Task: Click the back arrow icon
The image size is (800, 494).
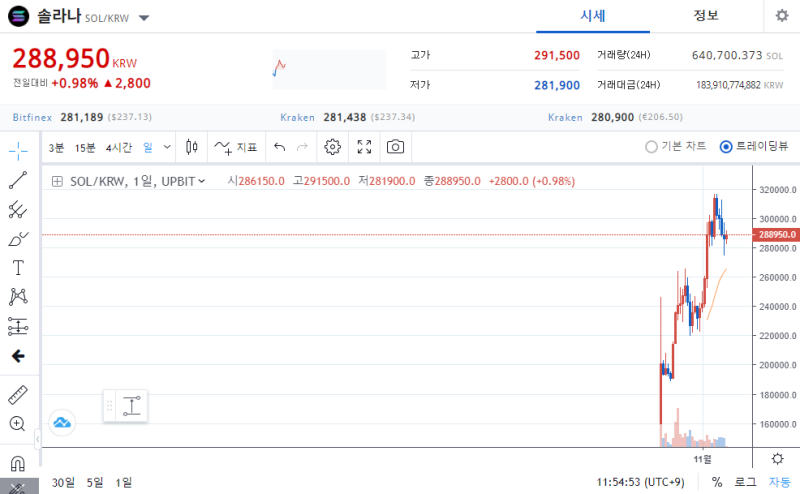Action: (18, 356)
